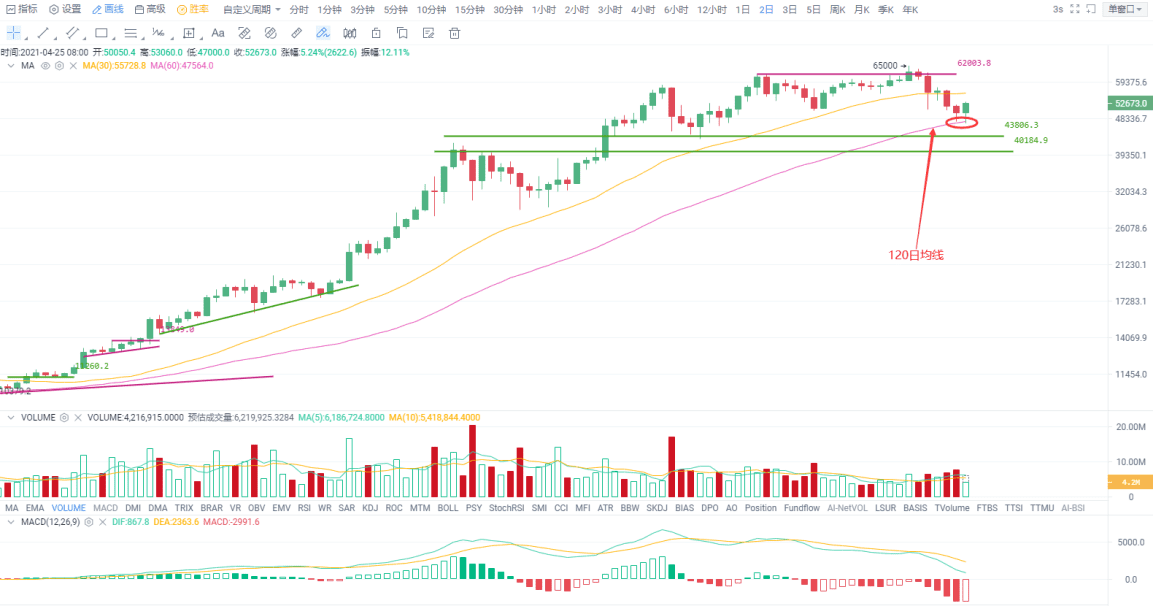Click the 52673.0 current price label
This screenshot has height=606, width=1153.
[1130, 104]
